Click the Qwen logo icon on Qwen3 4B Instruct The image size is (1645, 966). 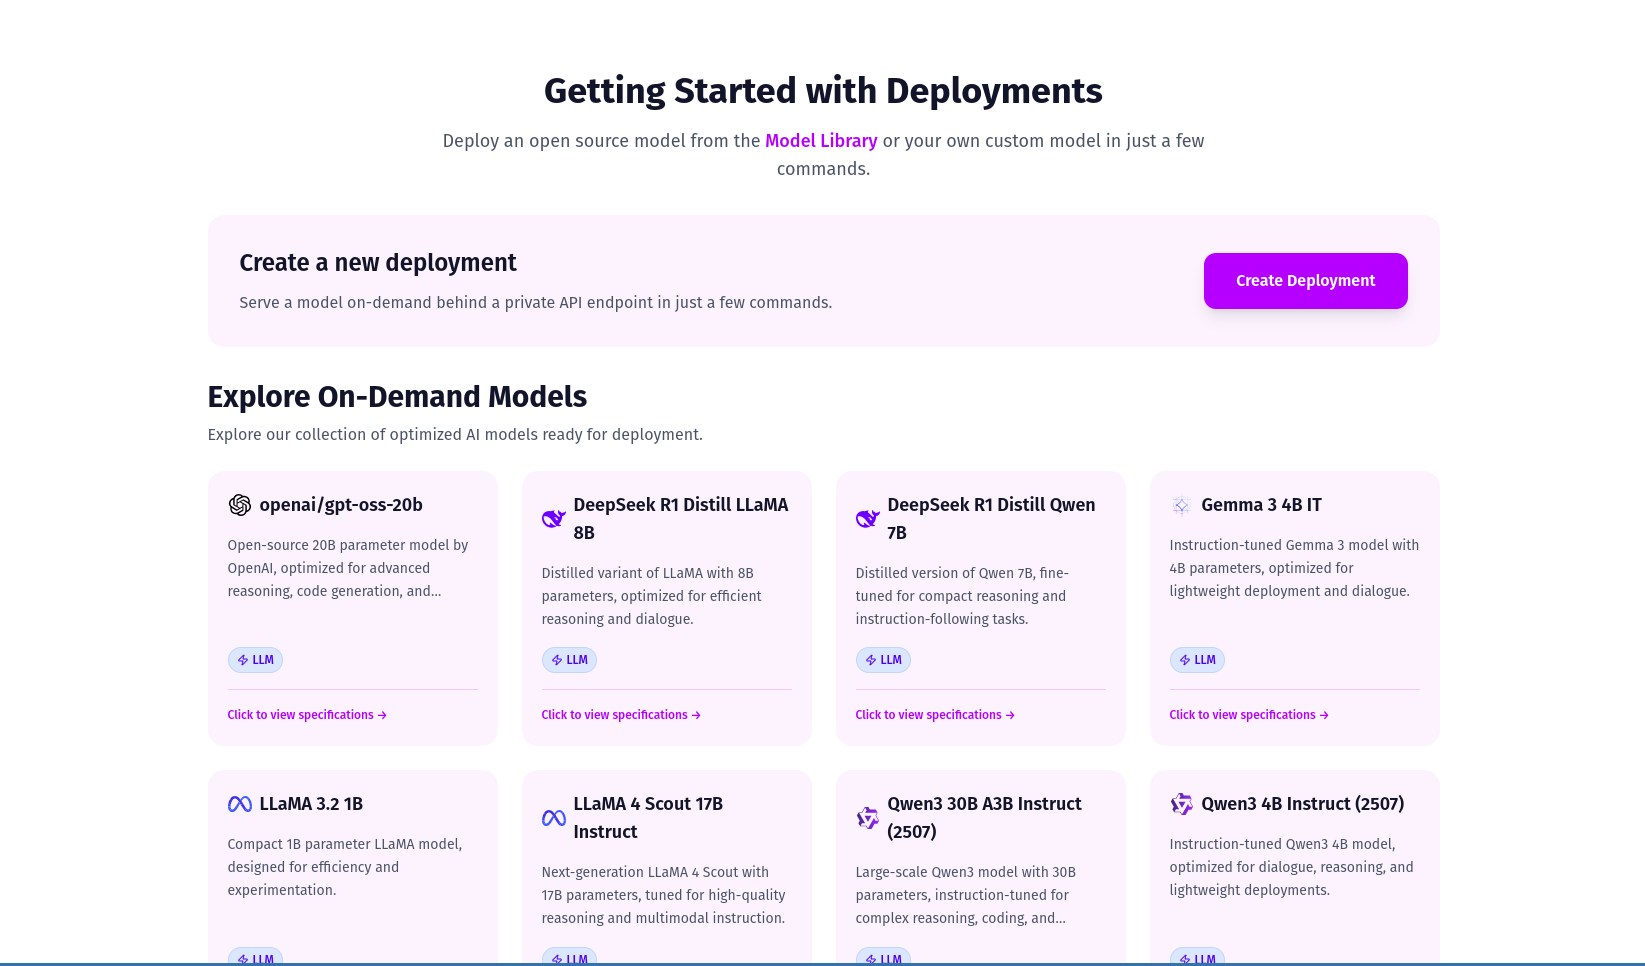[1182, 804]
